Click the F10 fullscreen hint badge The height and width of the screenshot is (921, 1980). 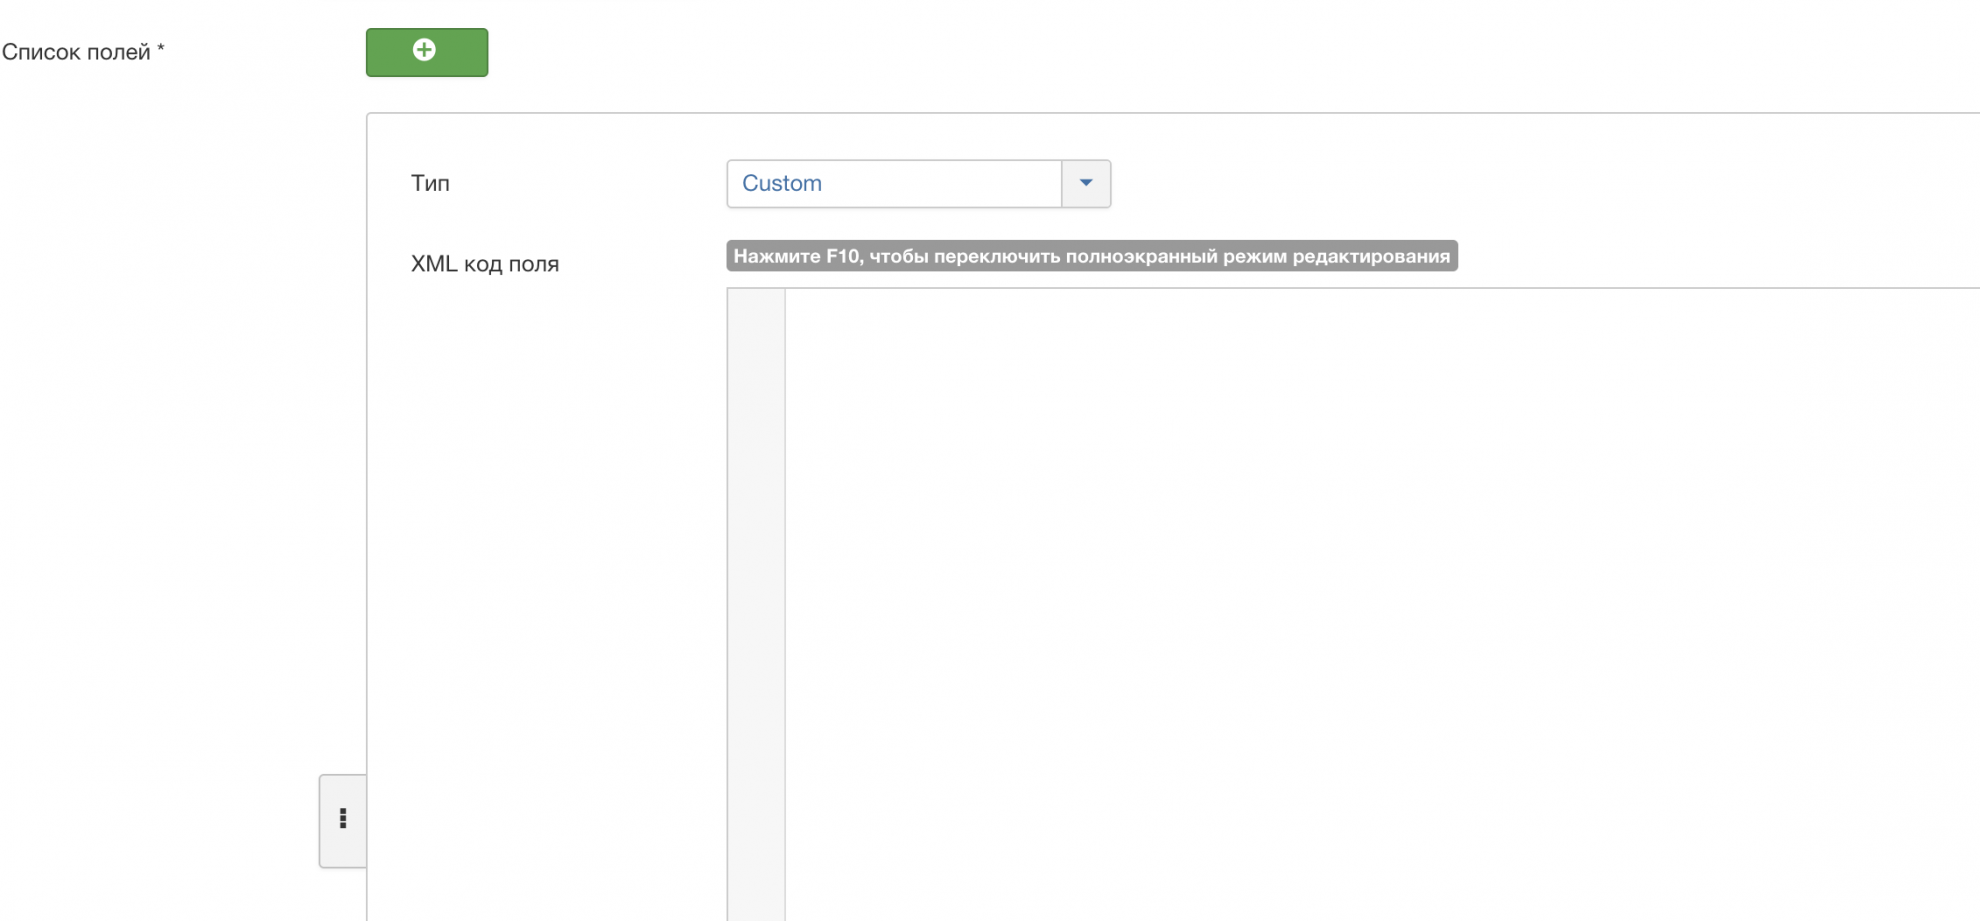click(1091, 256)
